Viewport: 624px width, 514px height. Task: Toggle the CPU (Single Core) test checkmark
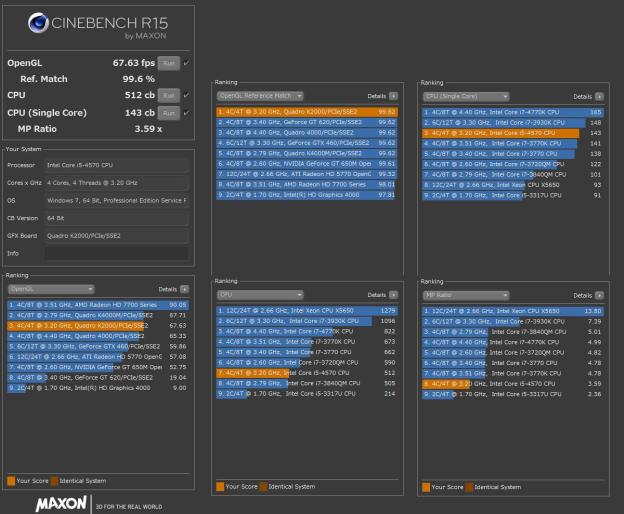186,113
